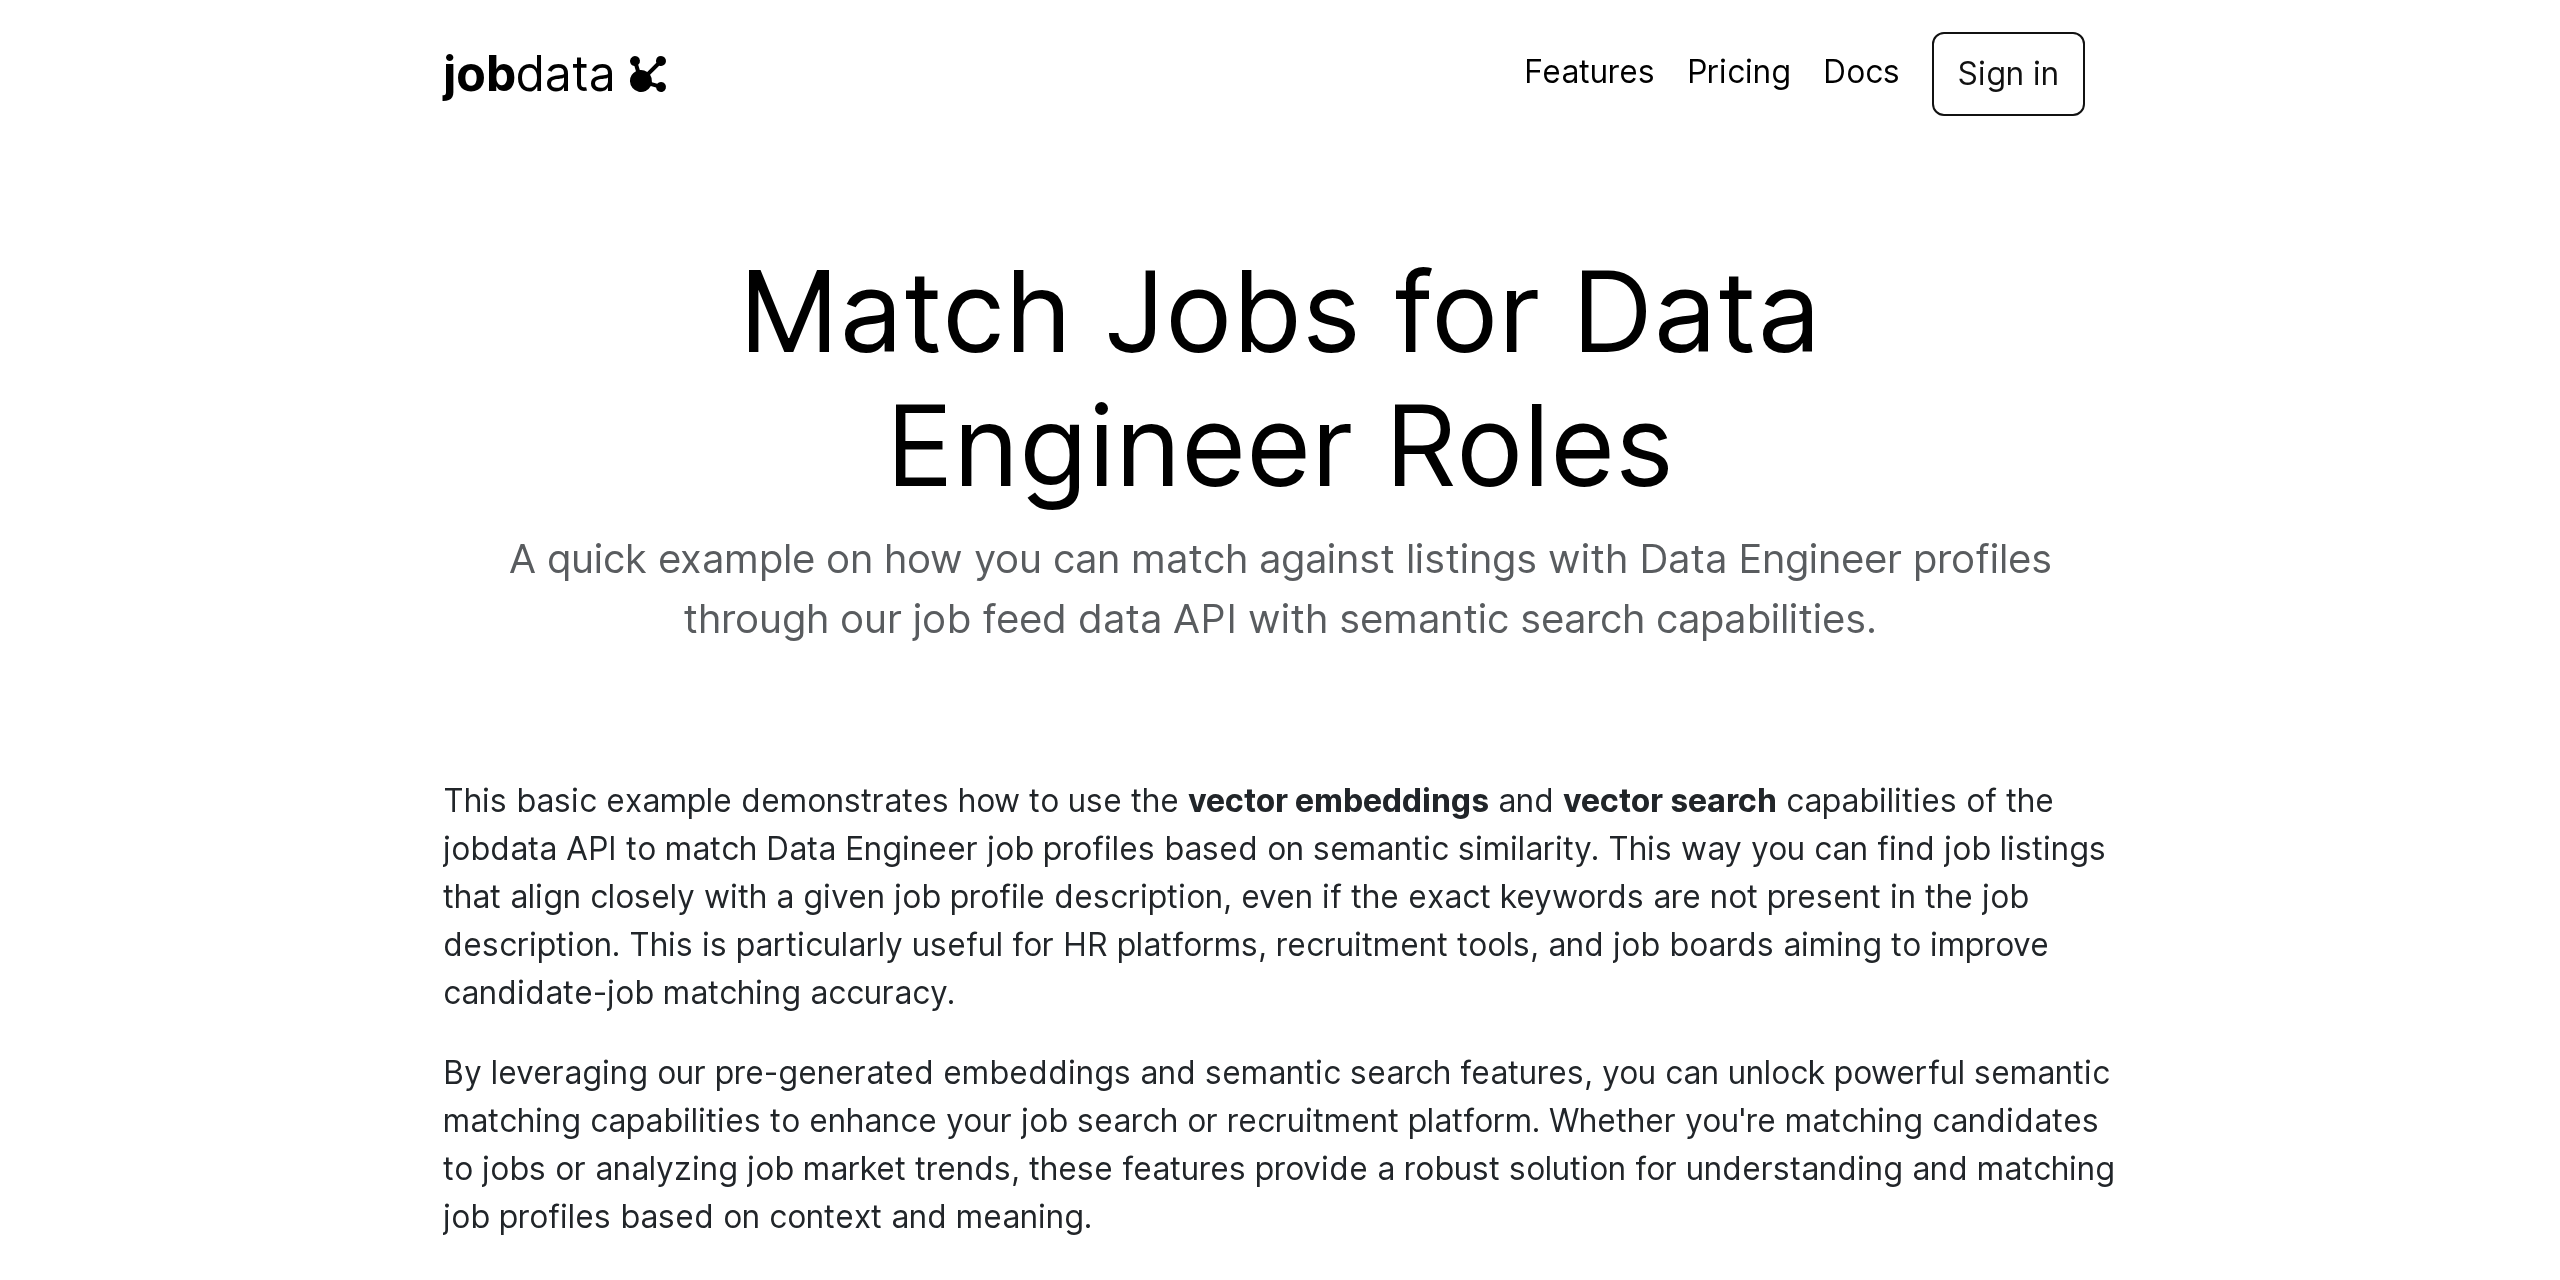Click the bold text vector embeddings

click(x=1337, y=800)
